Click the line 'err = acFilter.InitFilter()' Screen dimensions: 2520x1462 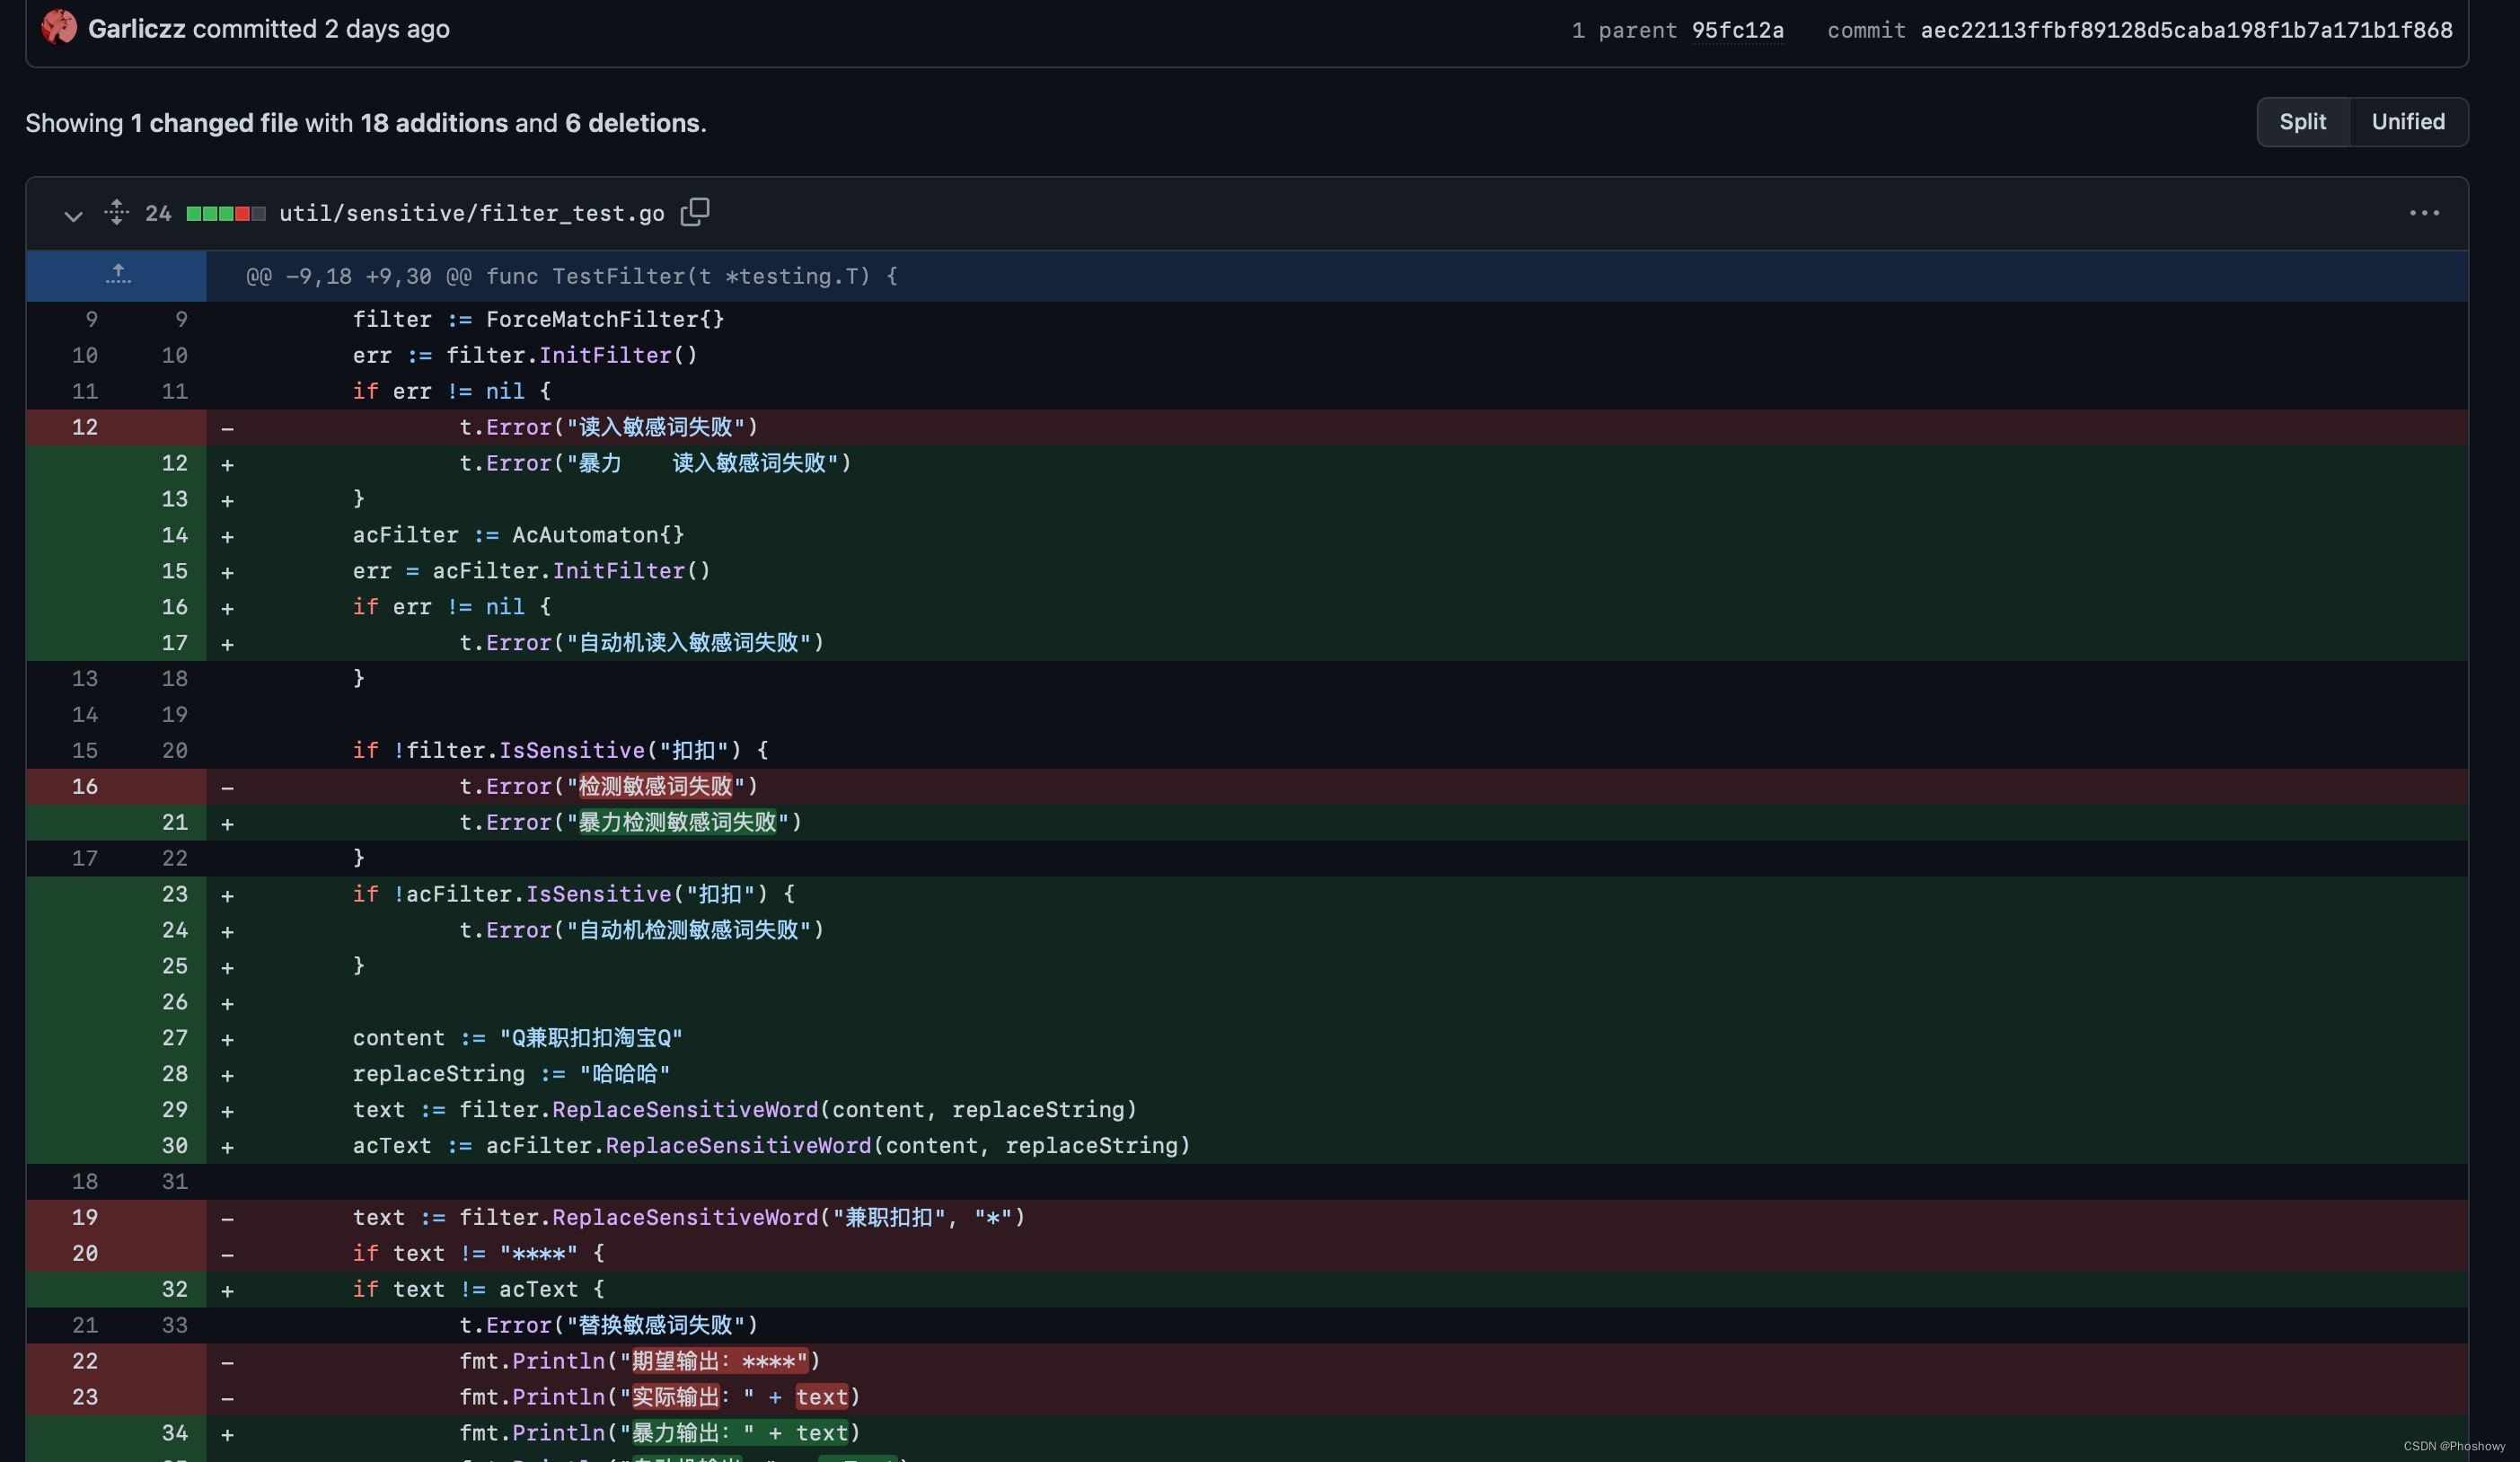tap(531, 571)
